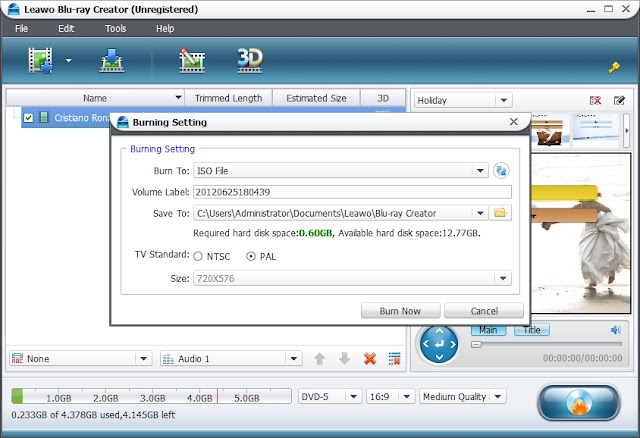This screenshot has width=640, height=438.
Task: Select the Cristiano Ron video row
Action: pos(213,118)
